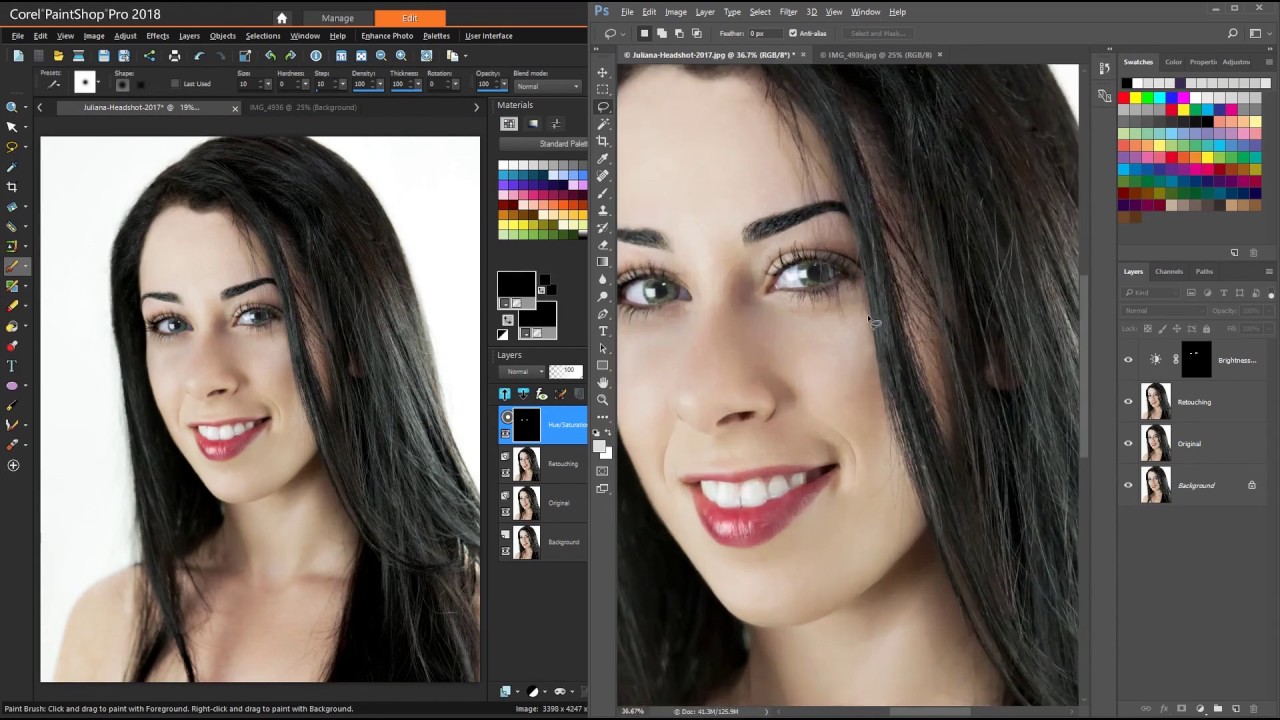Click the red swatch in Photoshop Swatches
This screenshot has height=720, width=1280.
(1124, 98)
